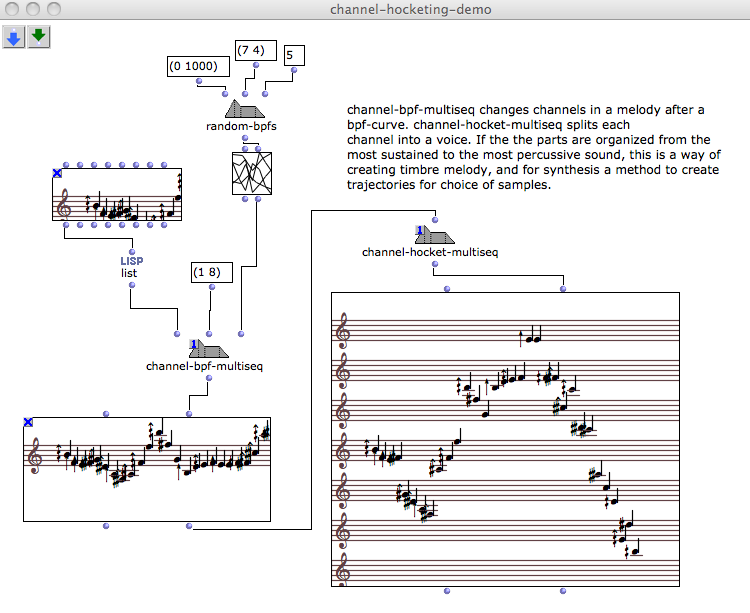750x613 pixels.
Task: Click the (0 1000) value box
Action: [199, 66]
